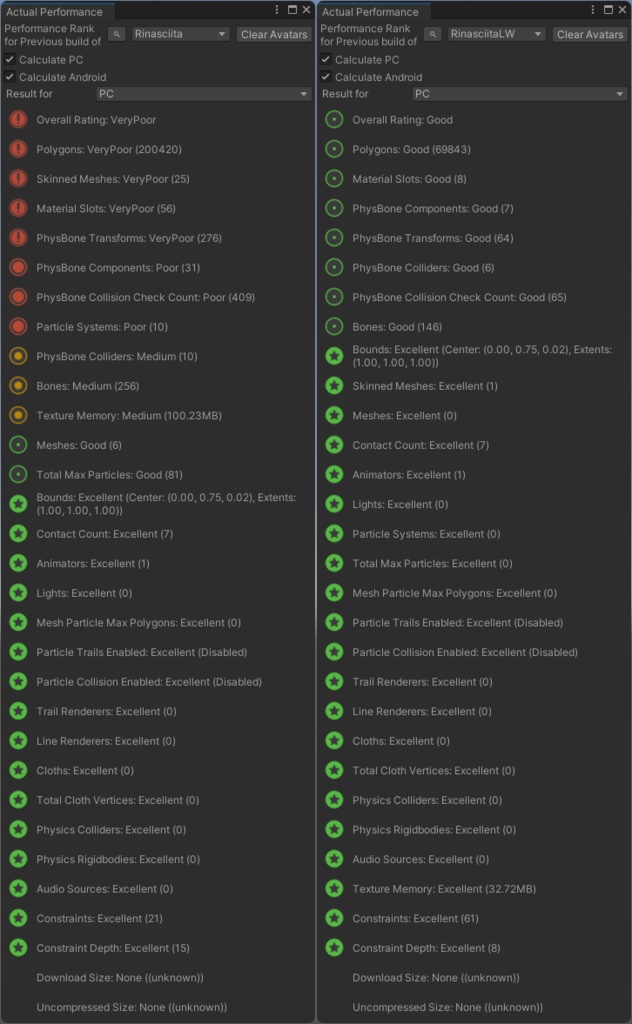This screenshot has width=632, height=1024.
Task: Uncheck Calculate Android in the left panel
Action: coord(10,77)
